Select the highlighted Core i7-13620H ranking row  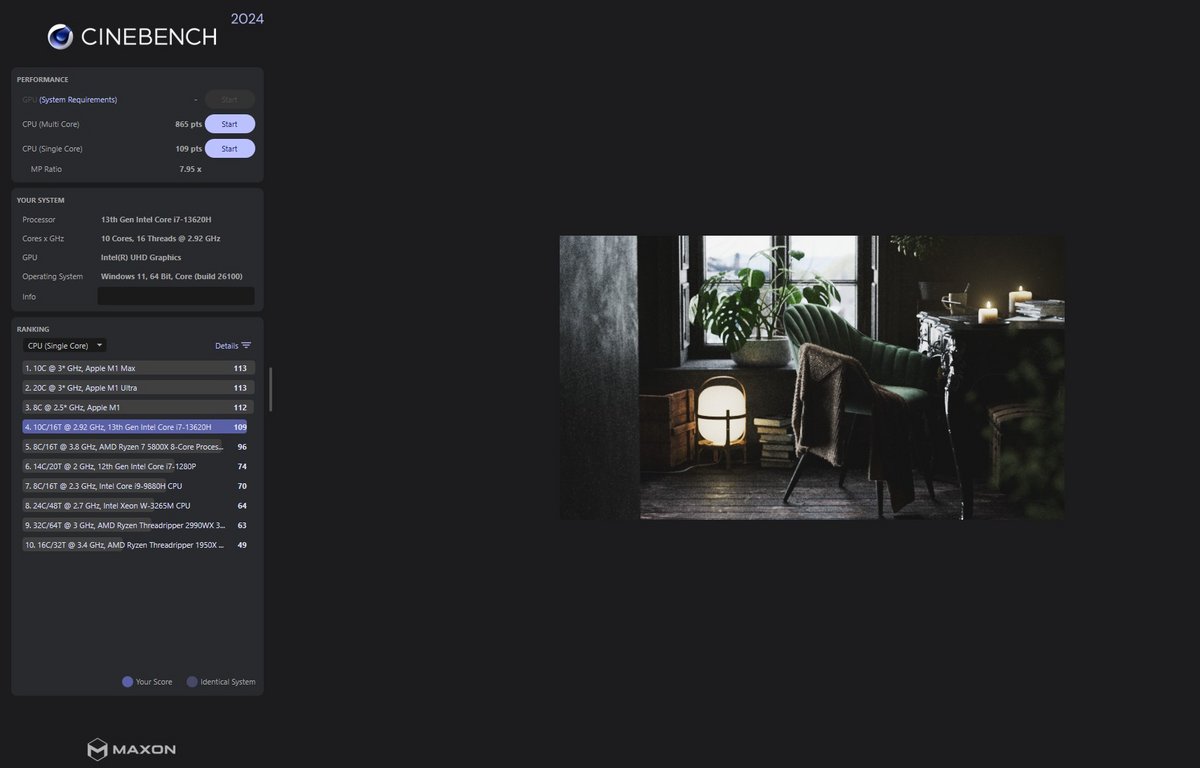click(x=136, y=427)
